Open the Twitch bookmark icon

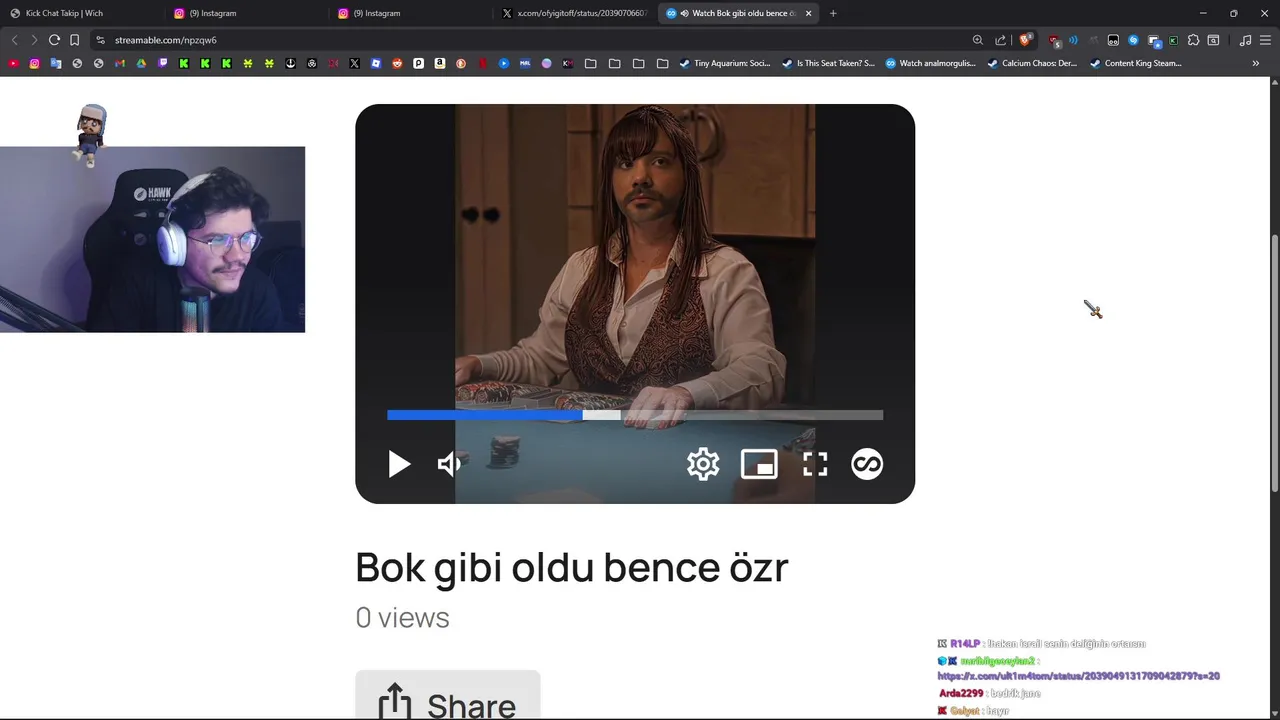coord(162,63)
